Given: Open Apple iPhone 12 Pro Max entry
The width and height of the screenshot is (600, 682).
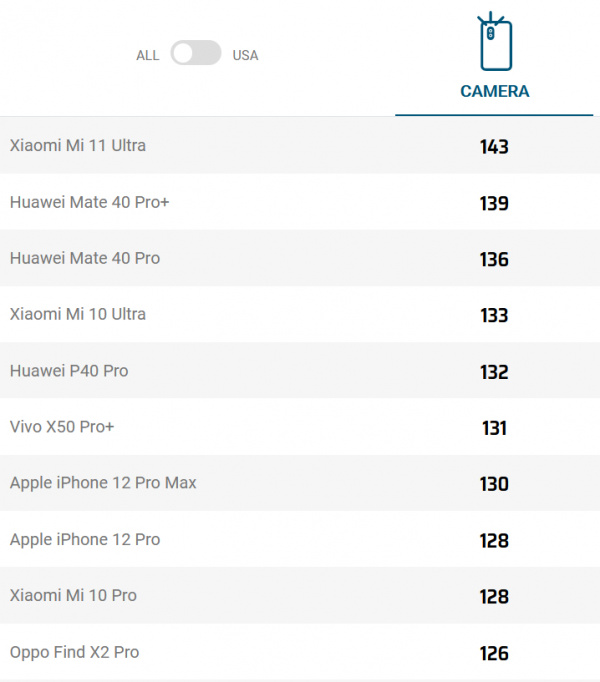Looking at the screenshot, I should pyautogui.click(x=103, y=483).
